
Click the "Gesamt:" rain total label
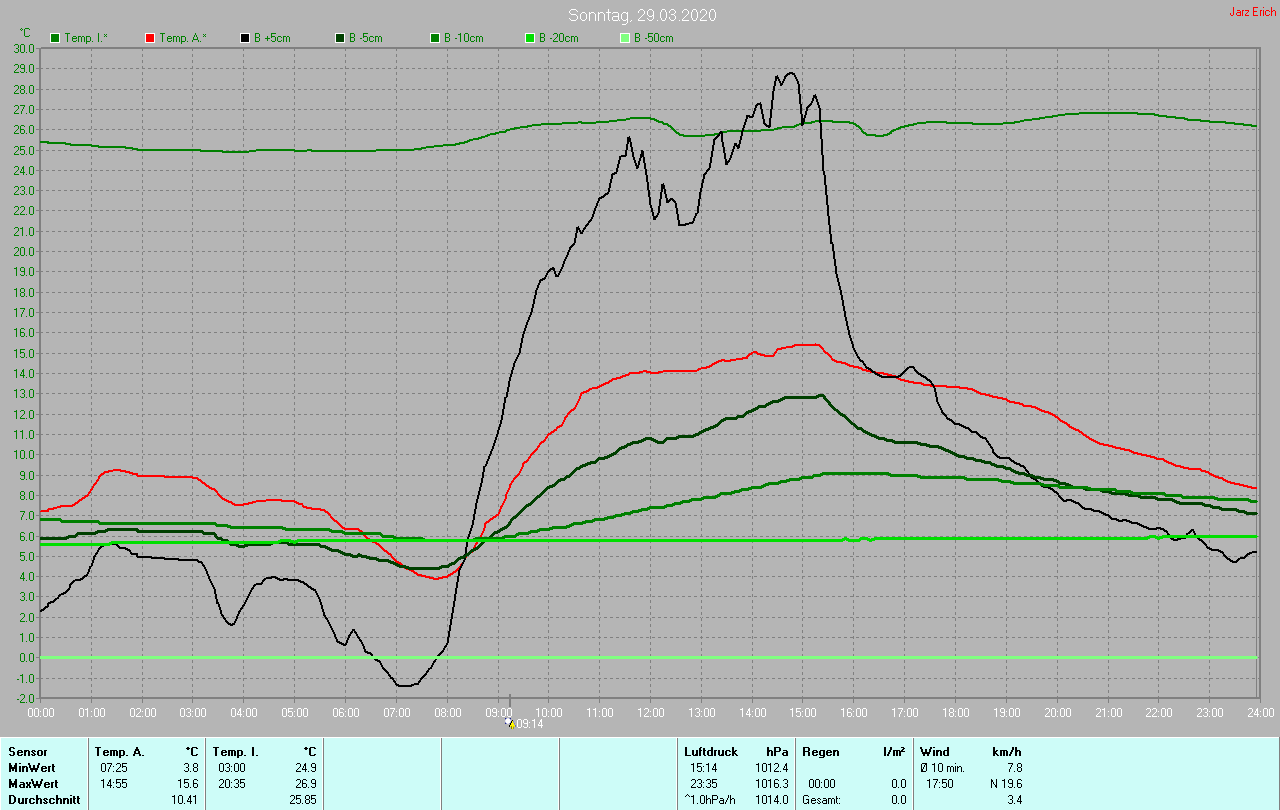821,800
